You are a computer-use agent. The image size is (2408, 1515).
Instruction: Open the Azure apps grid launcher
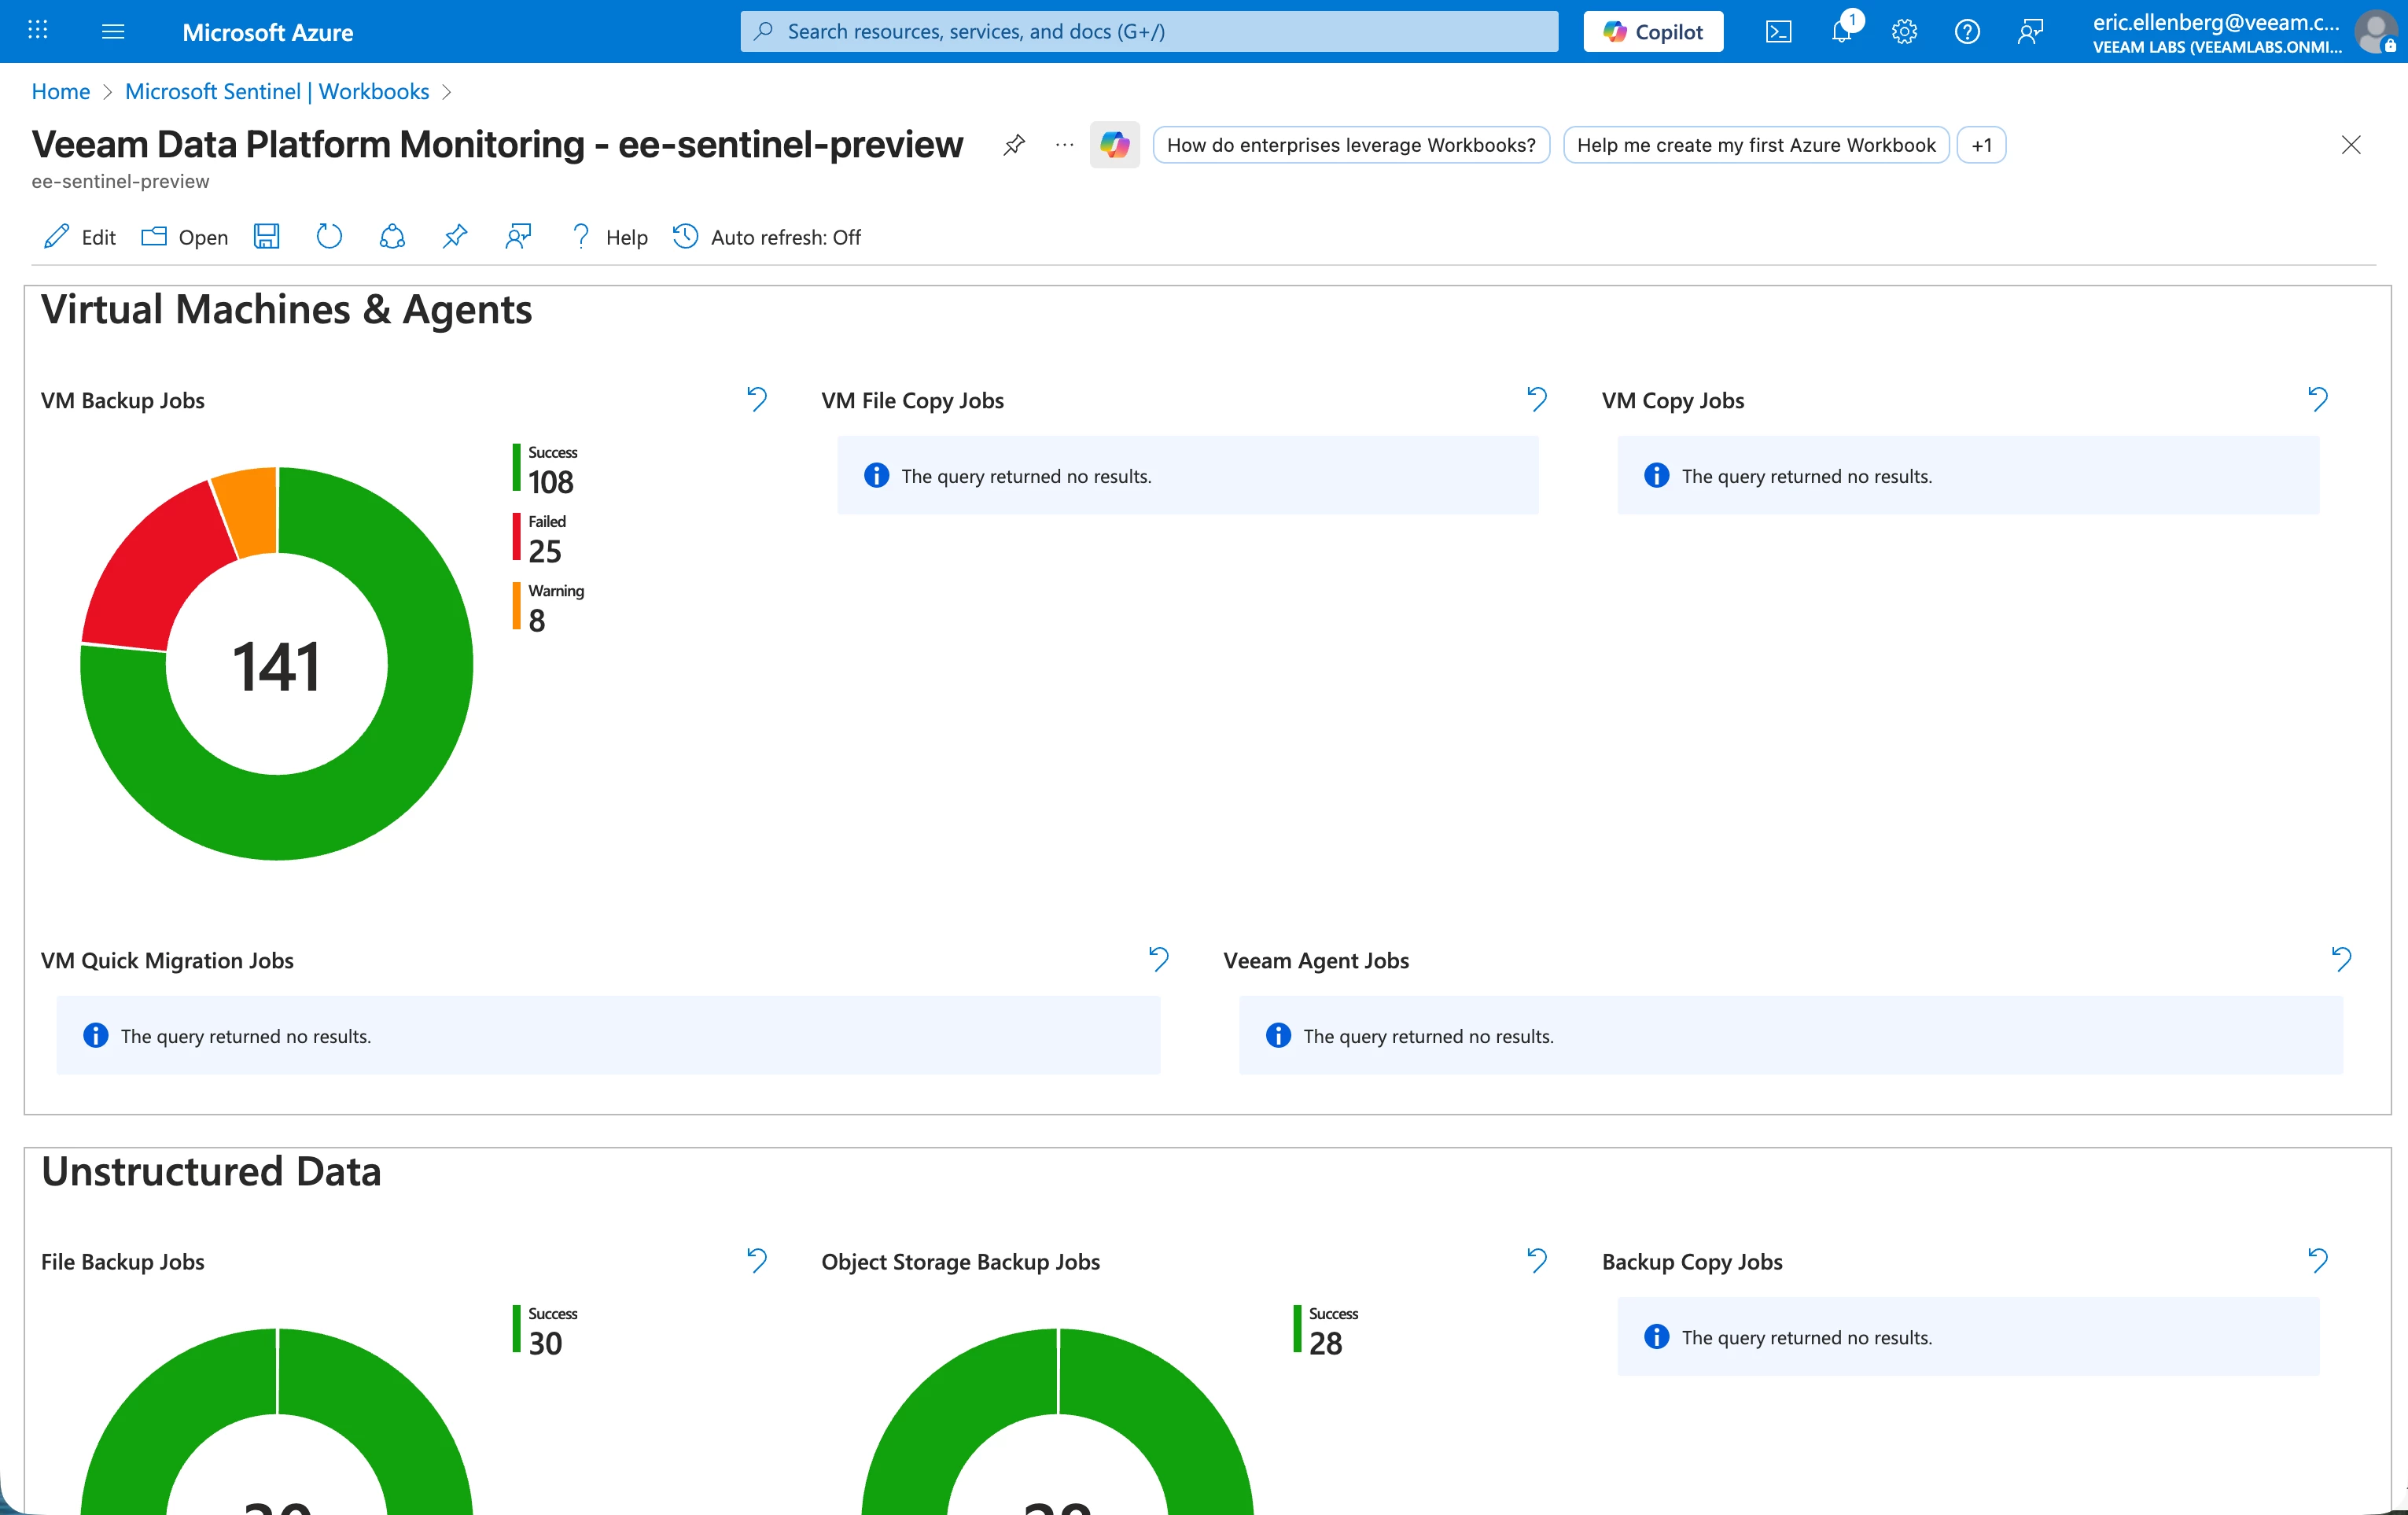(x=38, y=31)
